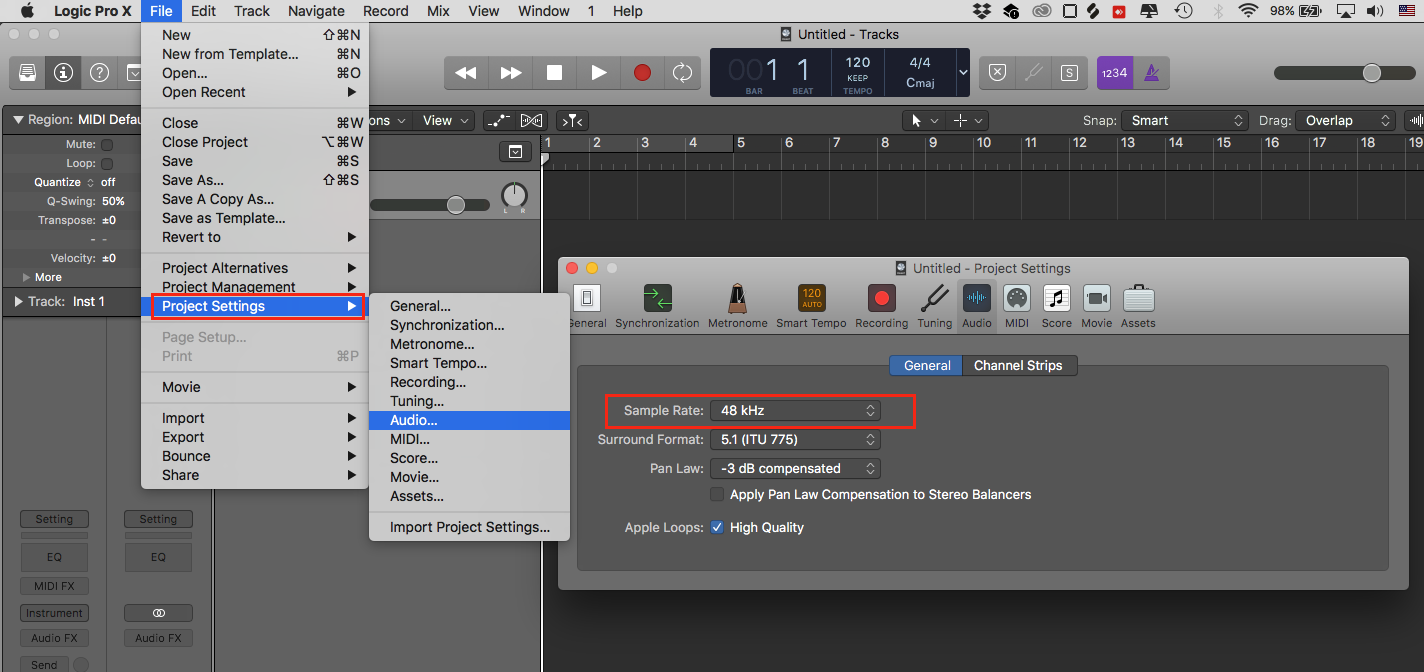Open the Sample Rate dropdown
The width and height of the screenshot is (1424, 672).
tap(795, 410)
